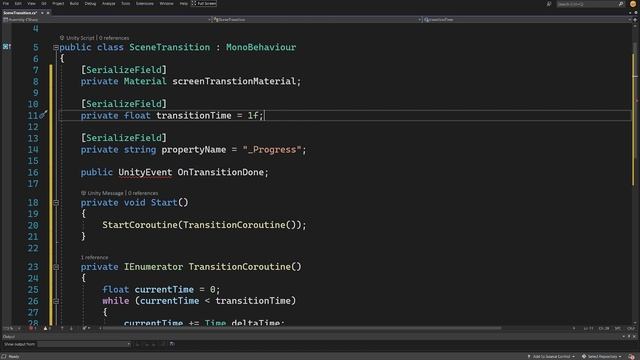Open the Help menu

tap(184, 3)
